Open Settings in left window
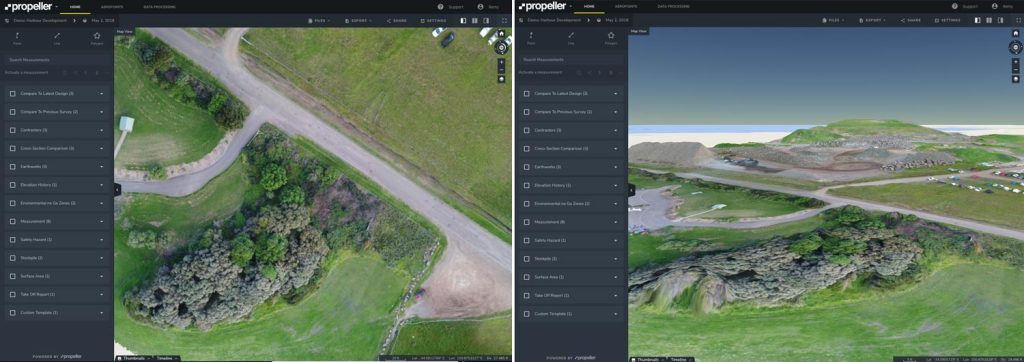1024x362 pixels. pyautogui.click(x=434, y=20)
